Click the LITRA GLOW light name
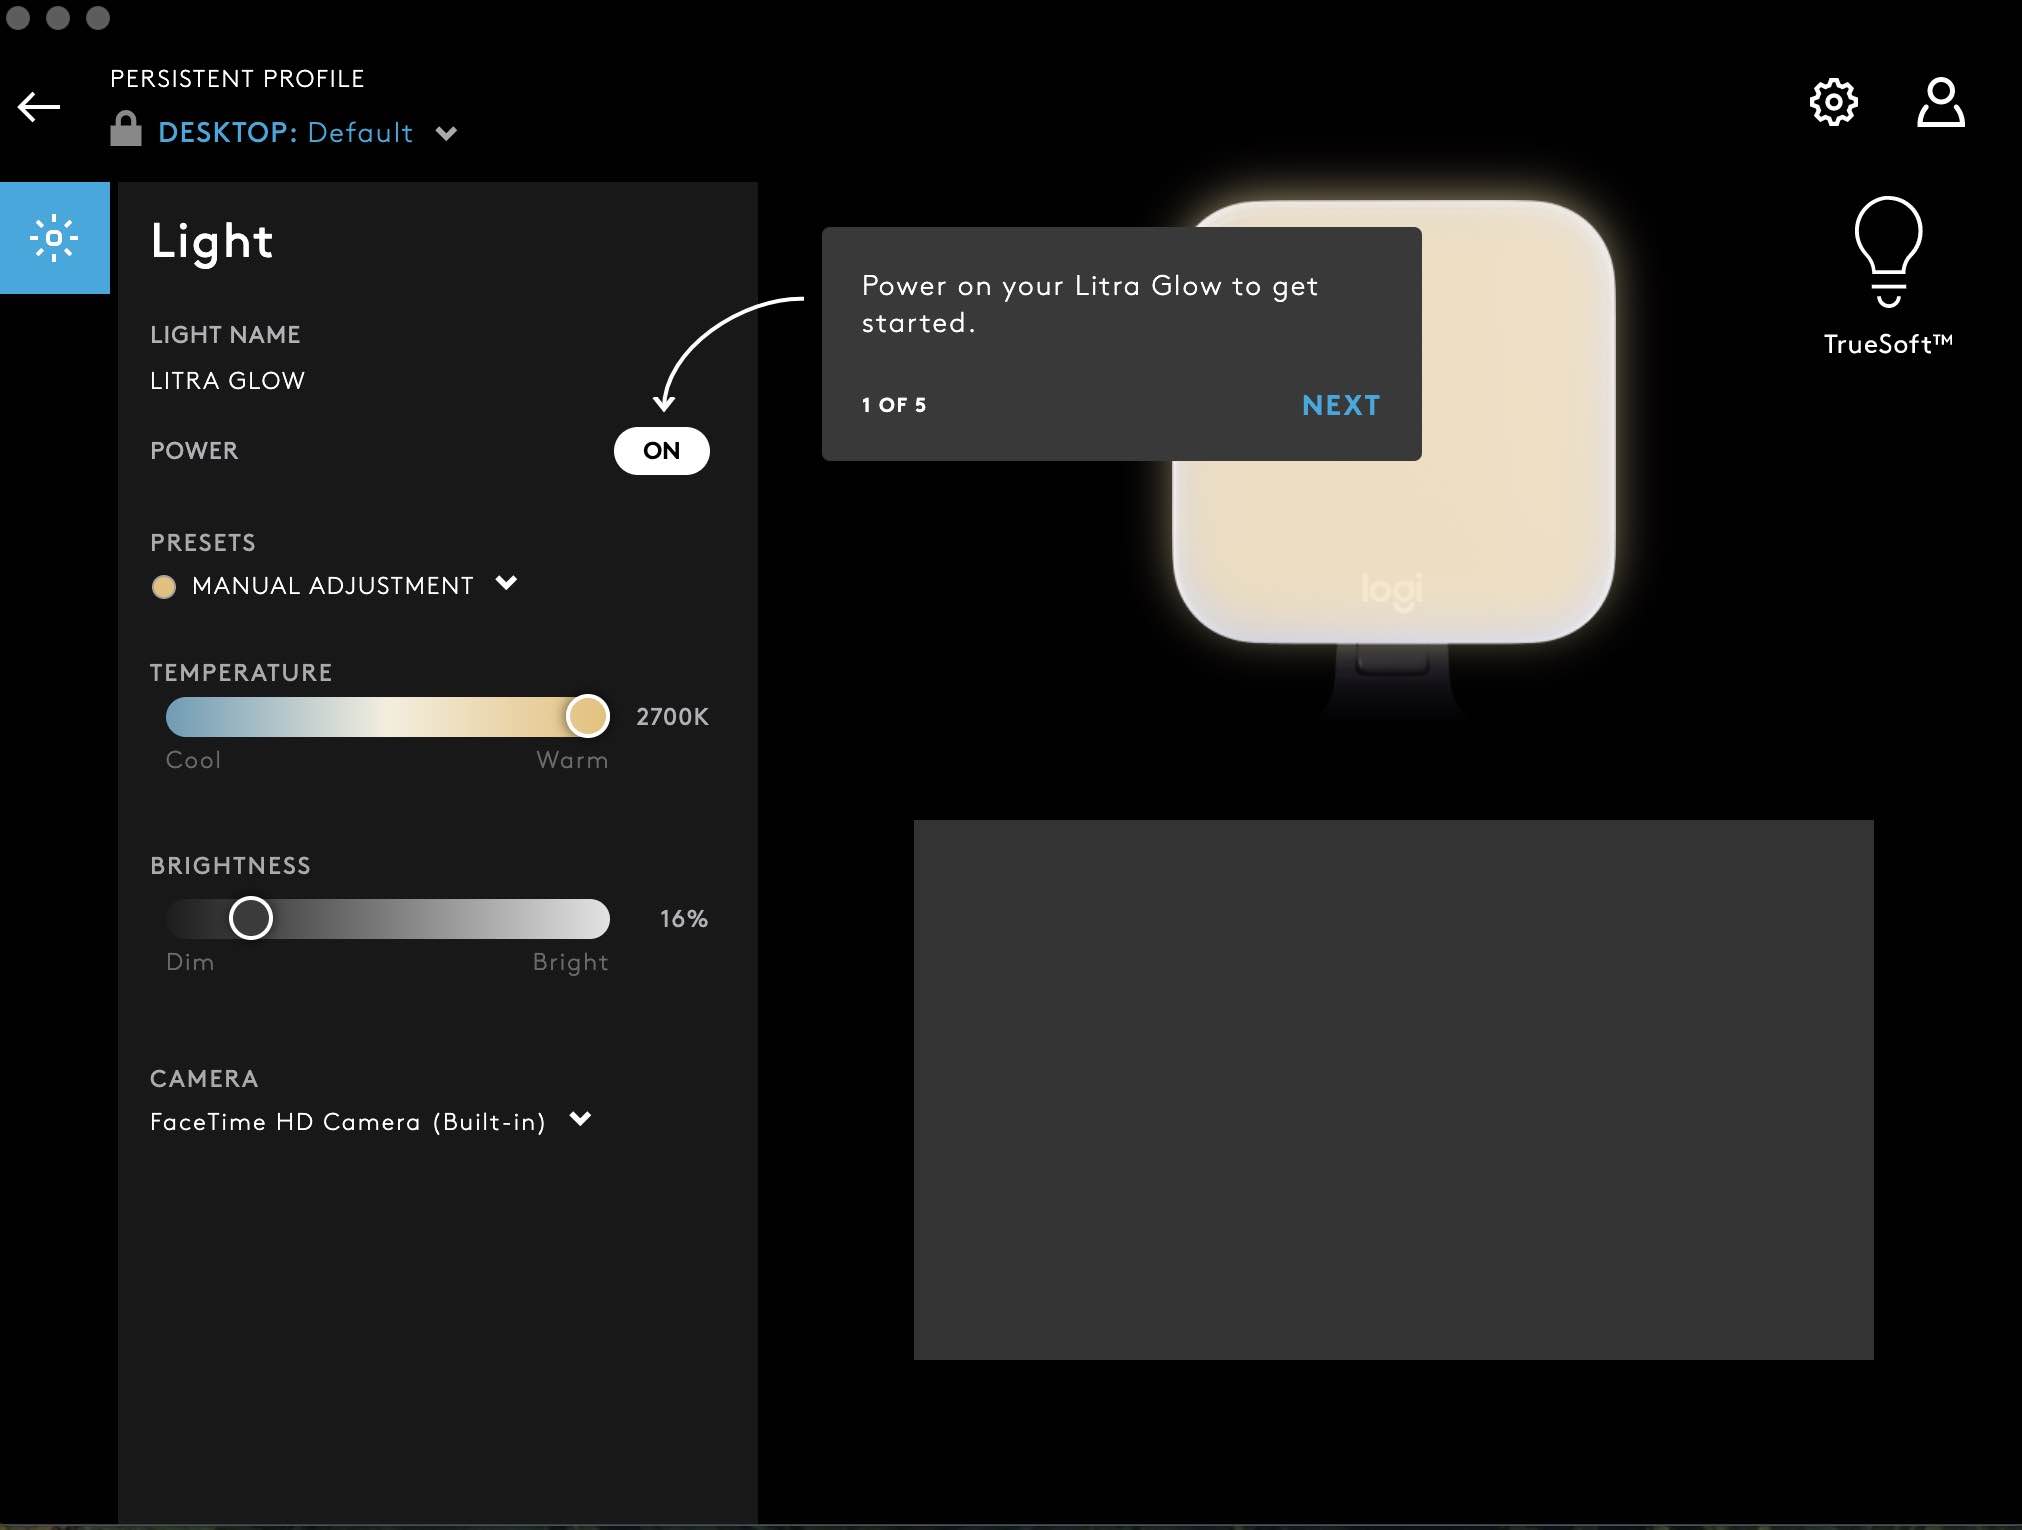2022x1530 pixels. tap(227, 381)
